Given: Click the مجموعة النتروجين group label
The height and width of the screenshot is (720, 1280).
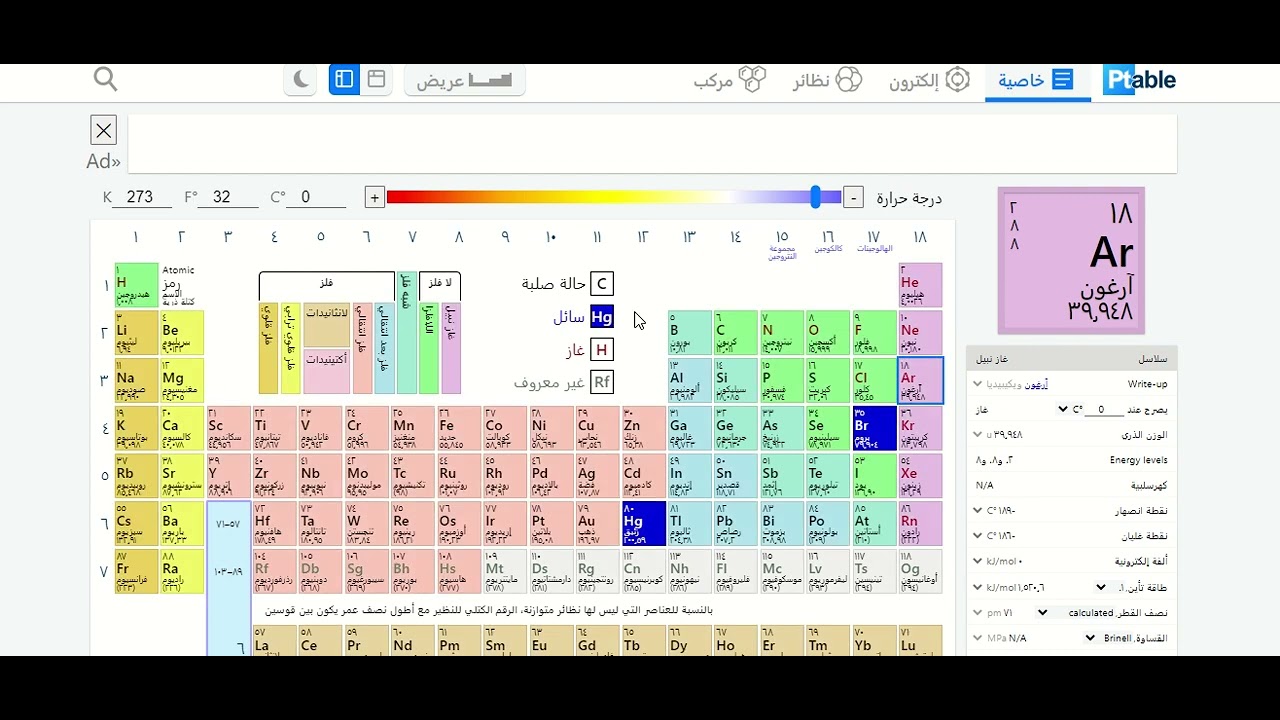Looking at the screenshot, I should (782, 253).
